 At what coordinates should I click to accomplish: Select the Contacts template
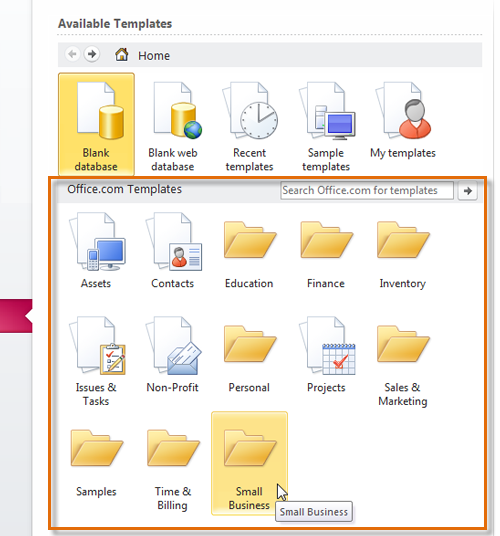pyautogui.click(x=173, y=250)
